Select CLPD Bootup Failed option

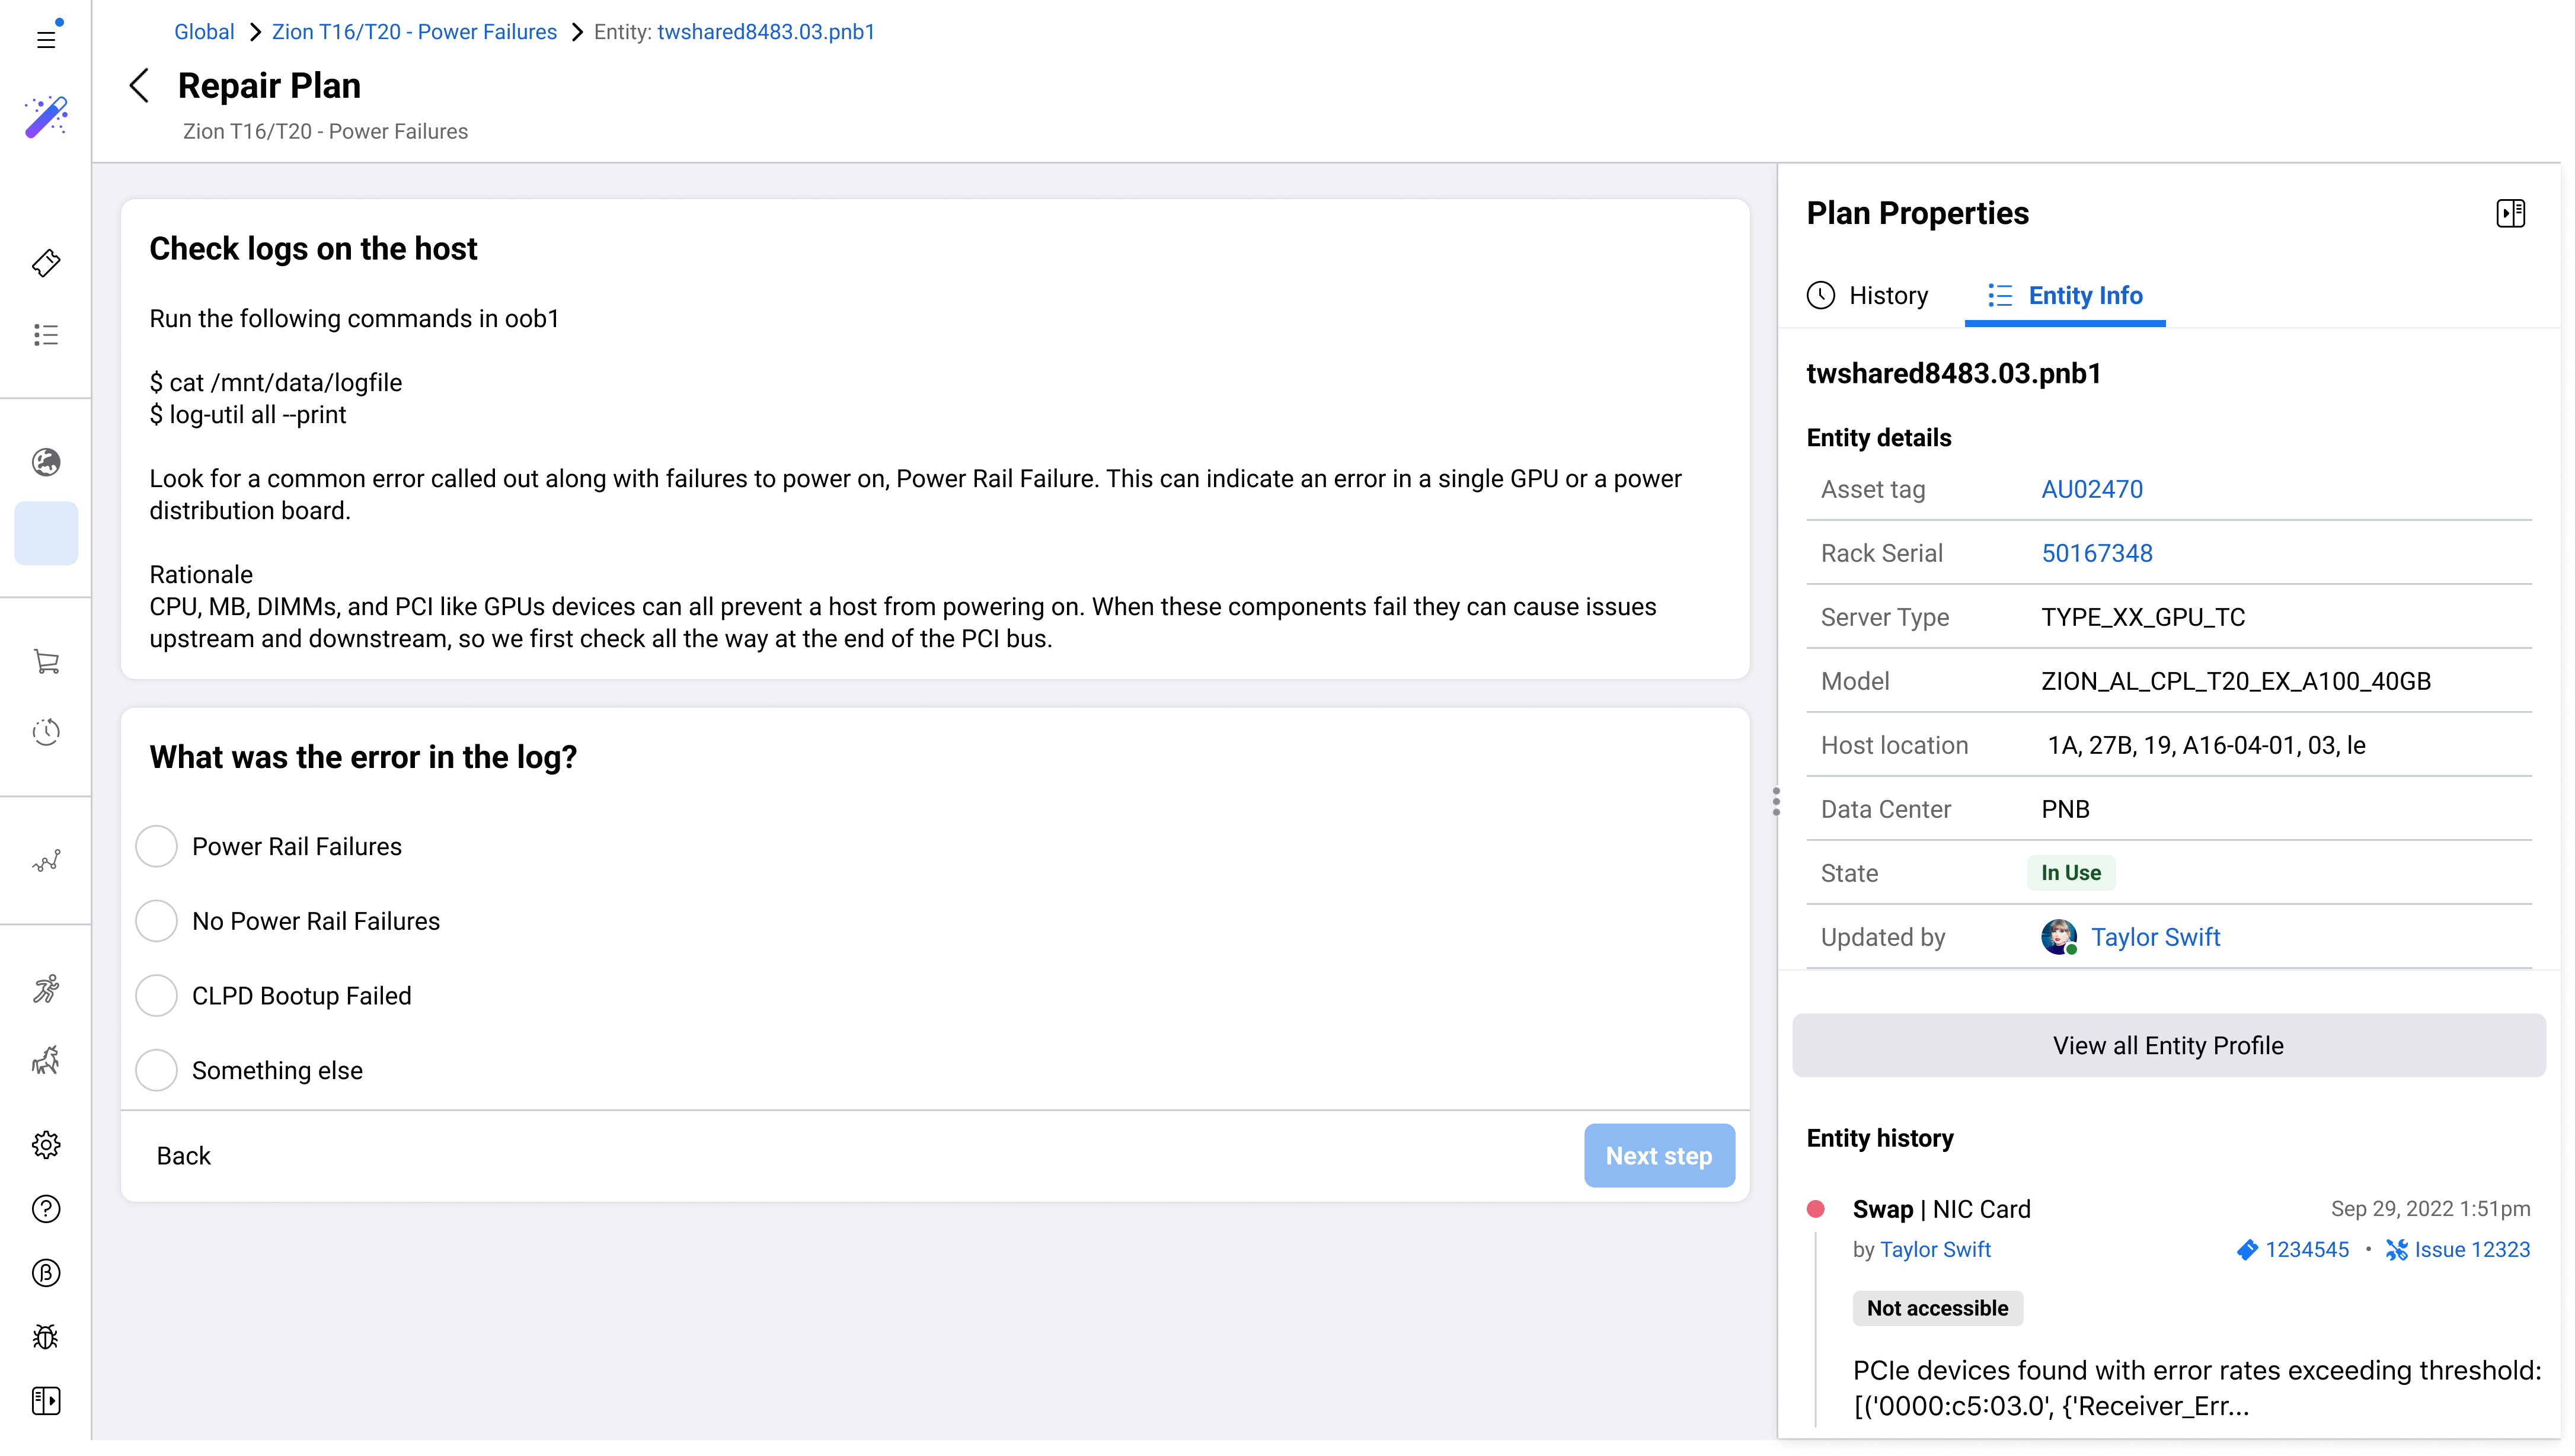pyautogui.click(x=156, y=995)
